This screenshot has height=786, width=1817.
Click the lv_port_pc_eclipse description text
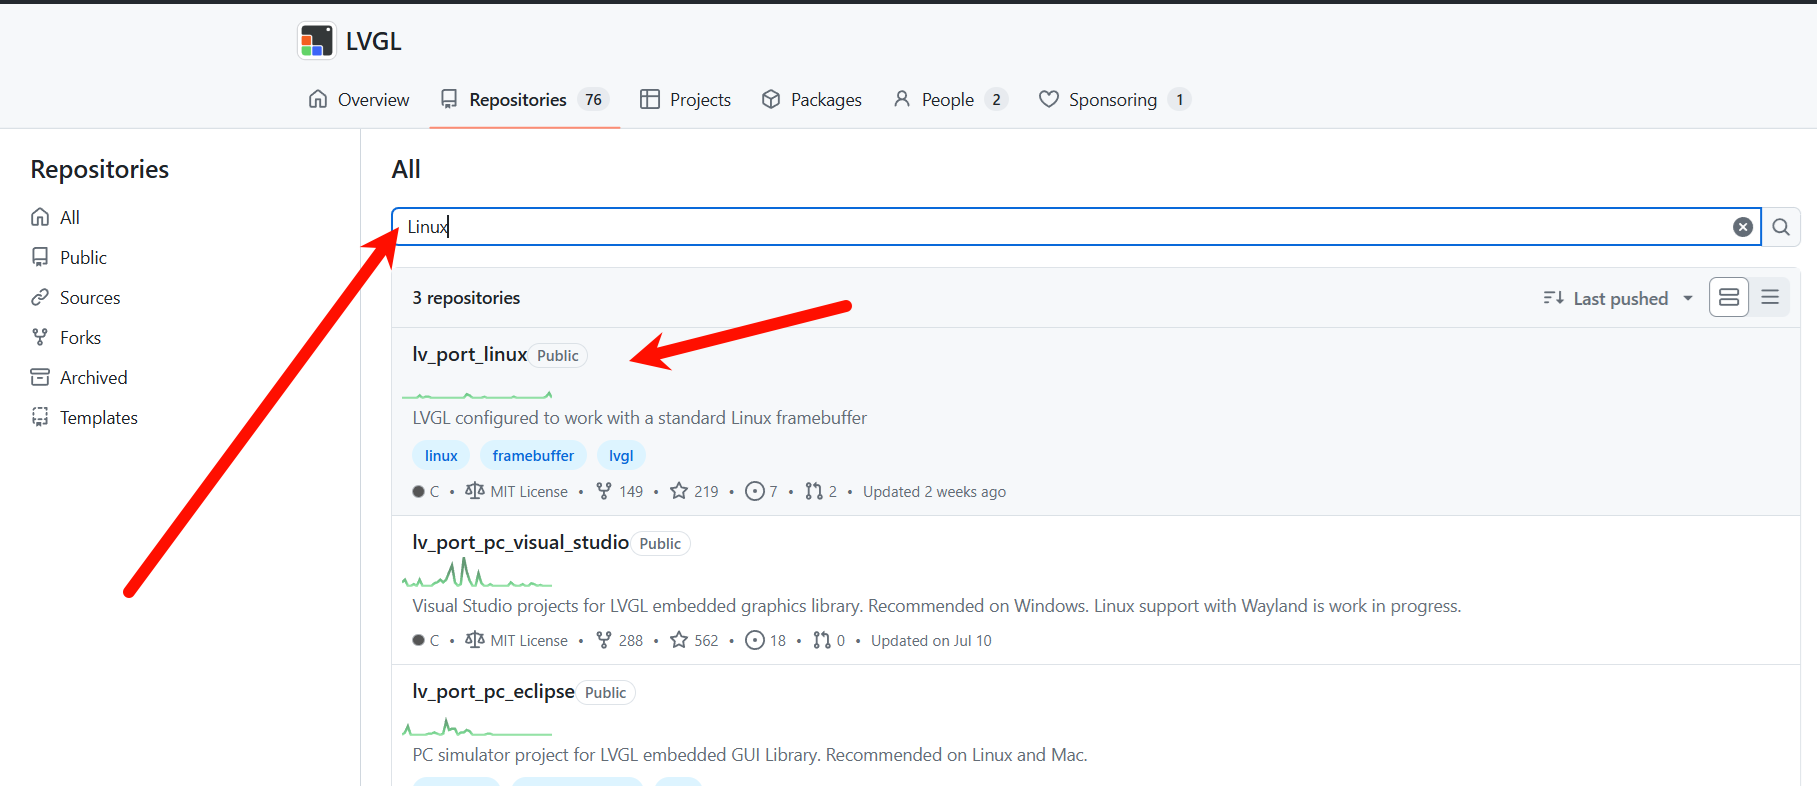[x=750, y=754]
